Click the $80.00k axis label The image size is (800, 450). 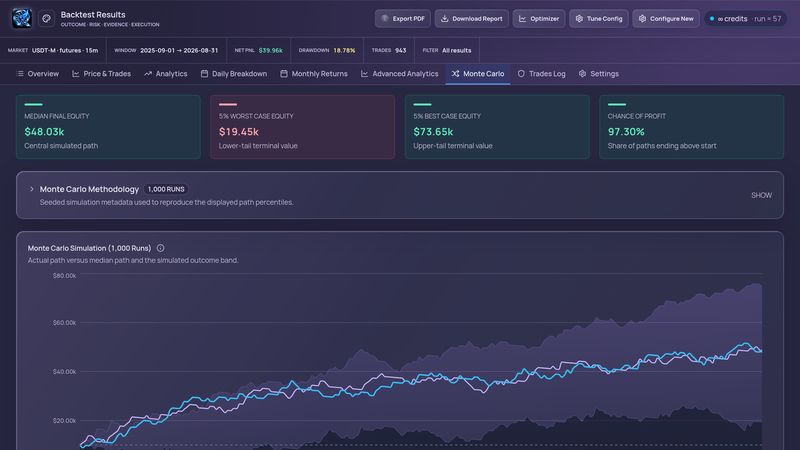click(64, 276)
